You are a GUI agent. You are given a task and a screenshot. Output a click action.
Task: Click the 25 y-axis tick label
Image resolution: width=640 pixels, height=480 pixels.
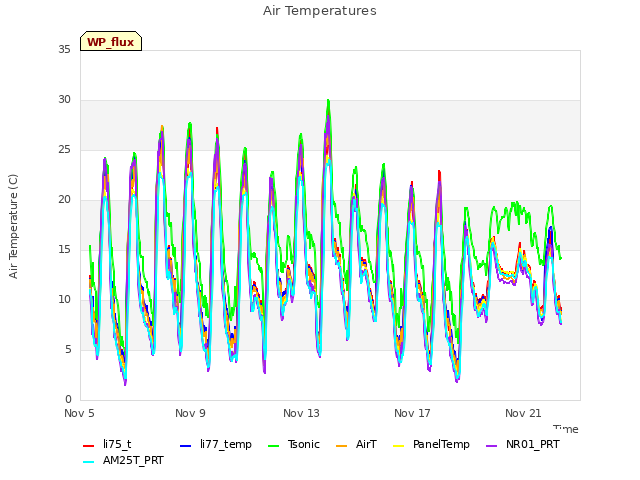pyautogui.click(x=64, y=150)
